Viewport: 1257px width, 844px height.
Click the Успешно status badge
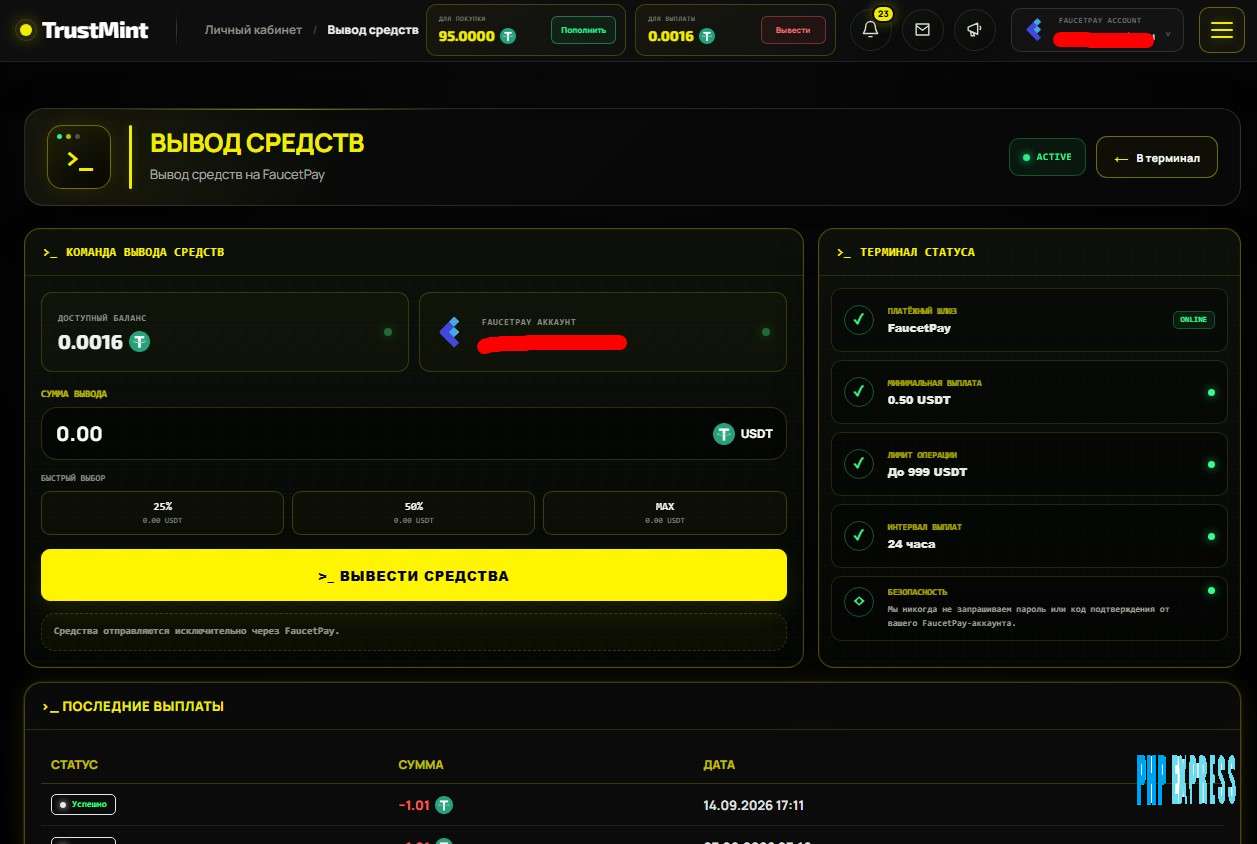click(84, 804)
